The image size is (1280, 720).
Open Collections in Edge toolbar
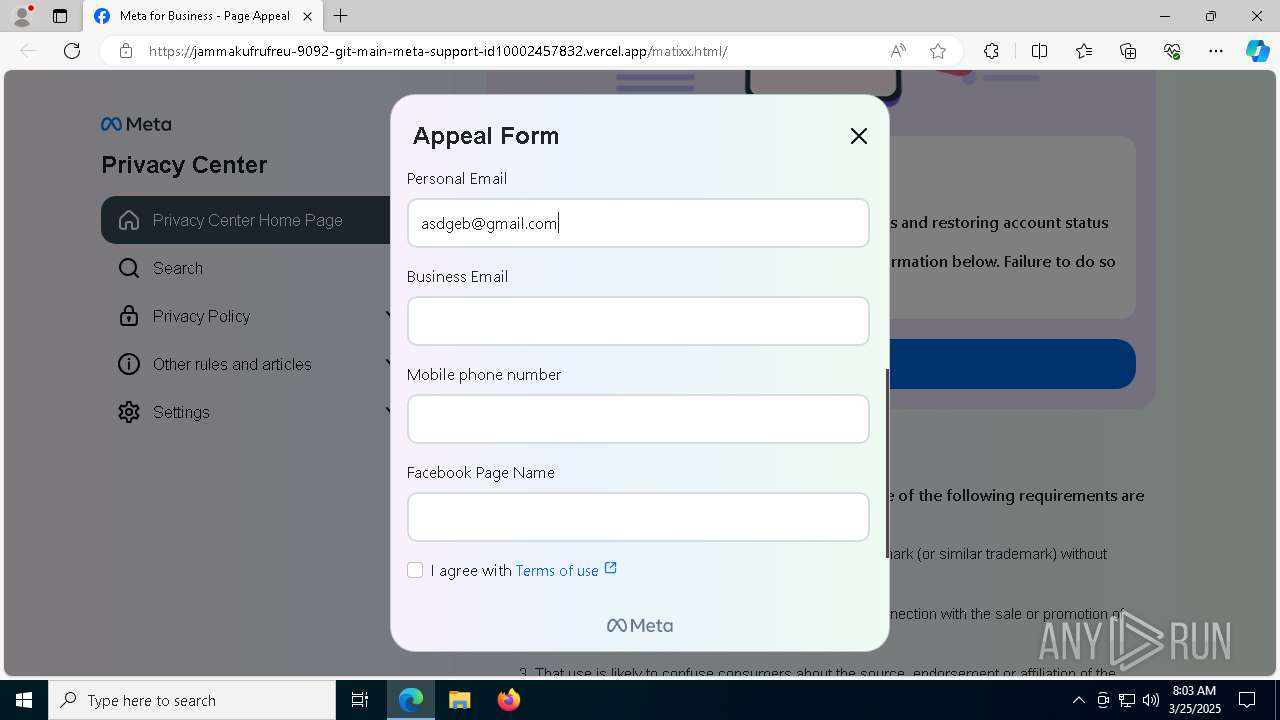coord(1128,51)
